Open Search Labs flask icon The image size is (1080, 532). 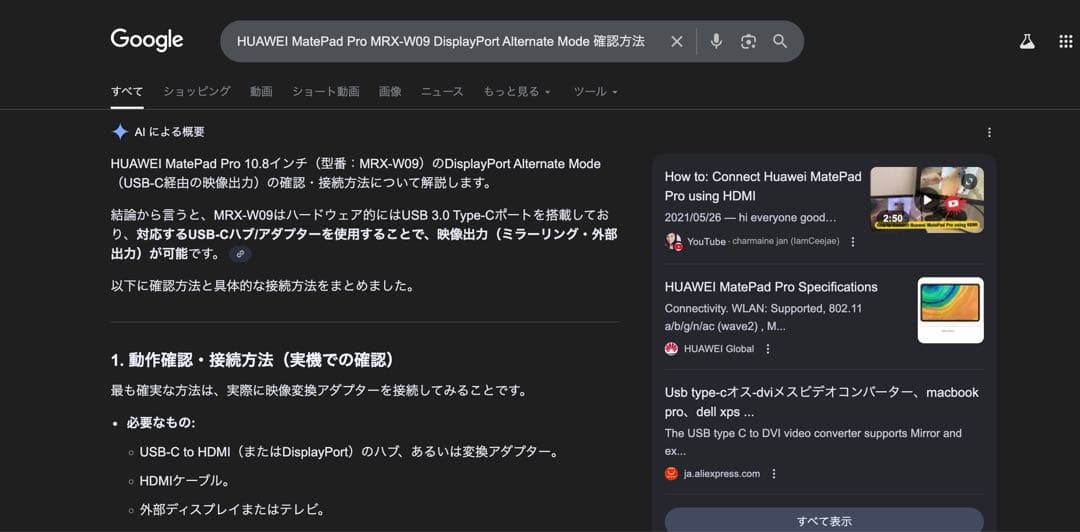(x=1028, y=41)
